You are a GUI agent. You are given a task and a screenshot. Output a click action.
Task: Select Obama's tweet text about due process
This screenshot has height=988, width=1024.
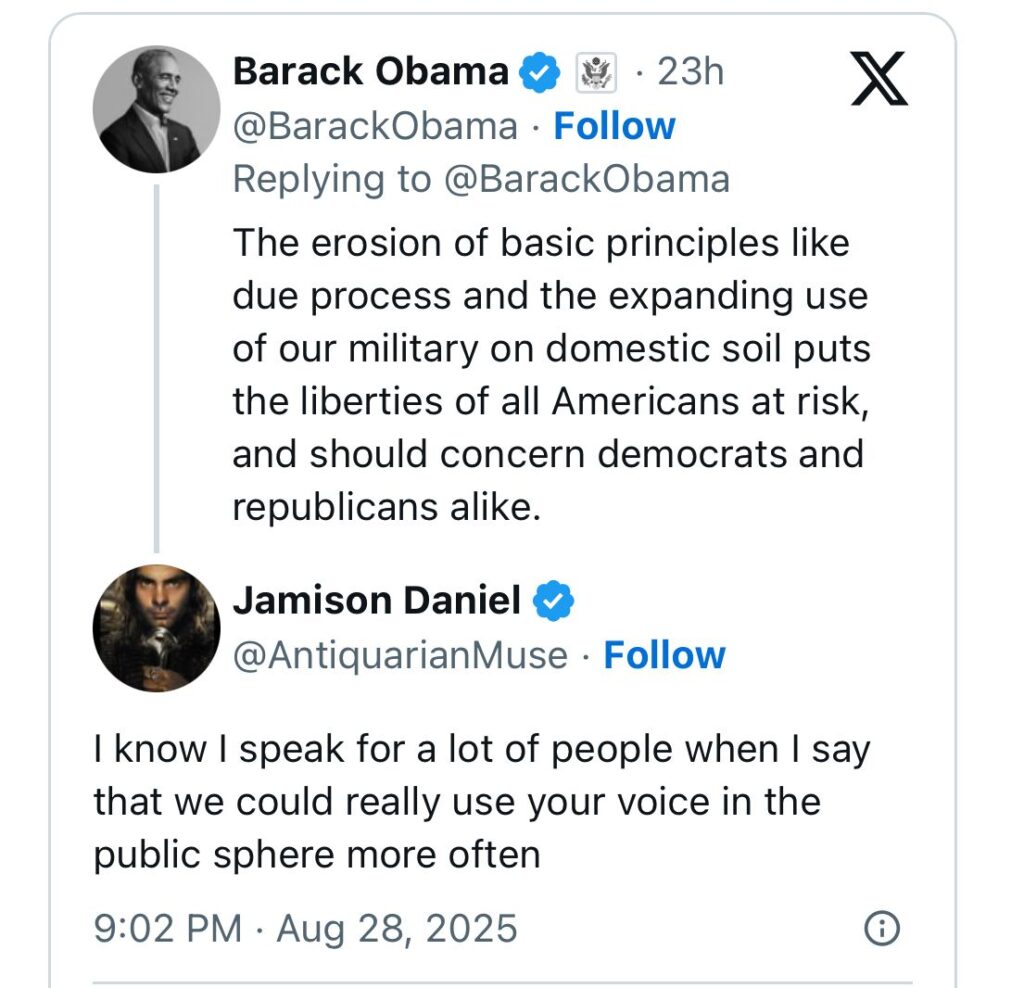click(x=550, y=374)
